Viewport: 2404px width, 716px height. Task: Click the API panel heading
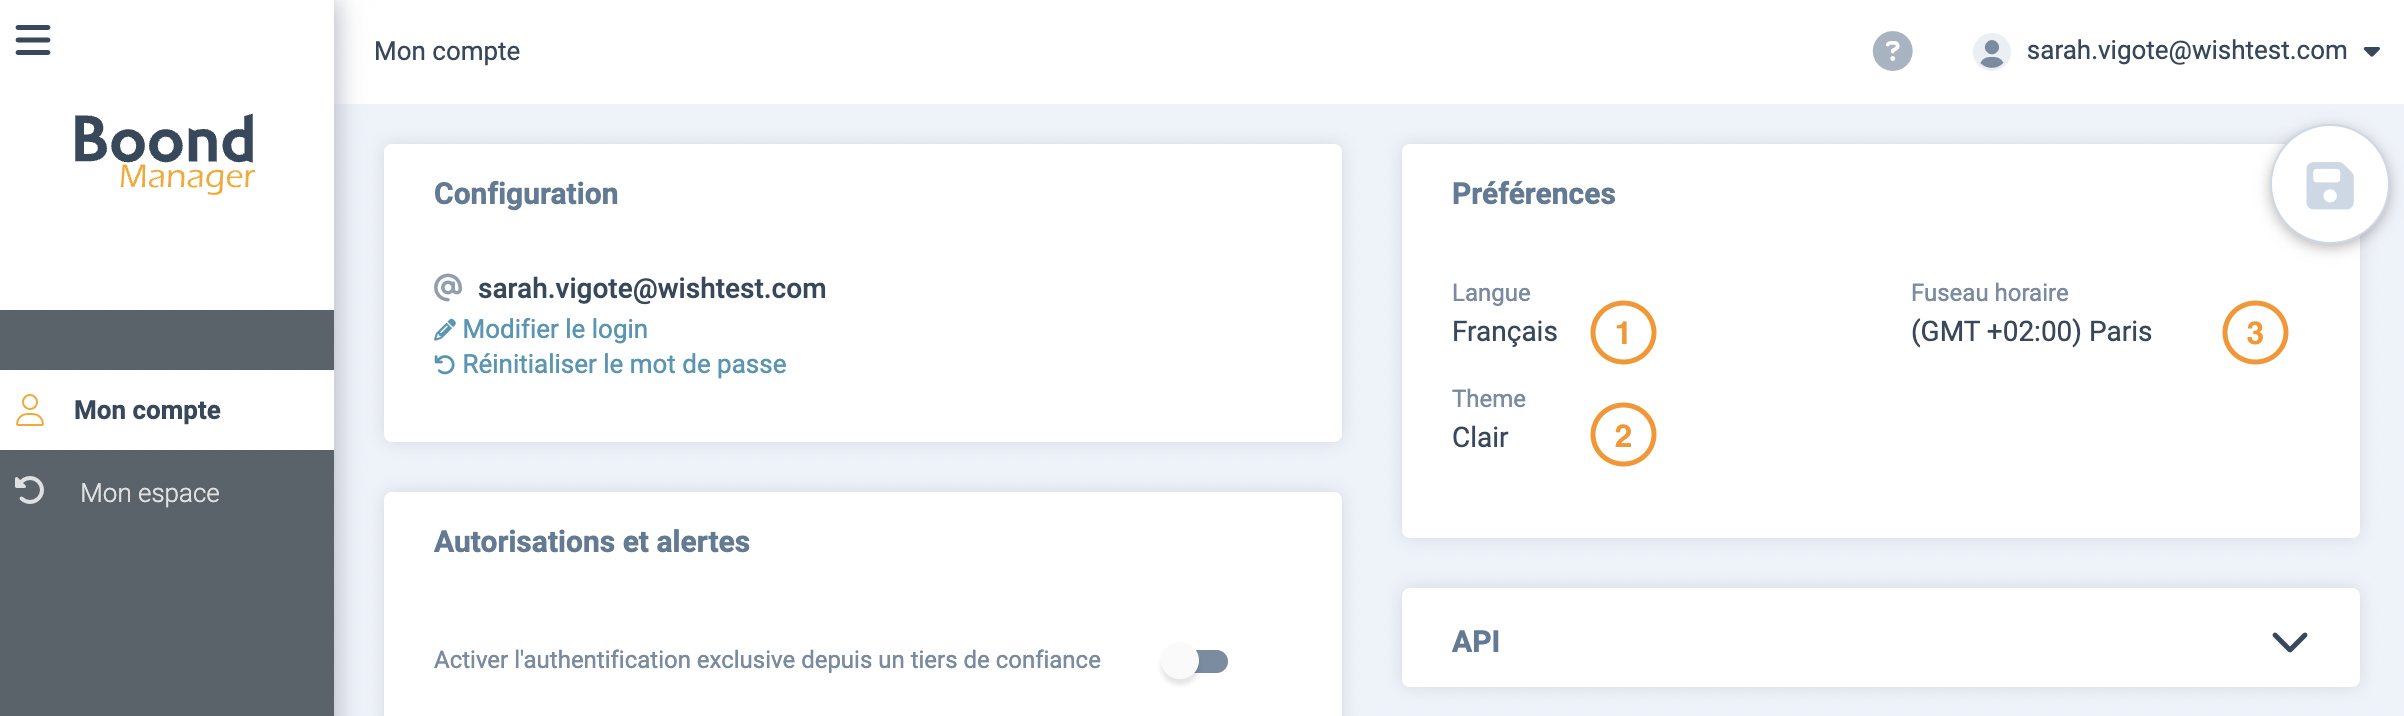click(x=1476, y=642)
